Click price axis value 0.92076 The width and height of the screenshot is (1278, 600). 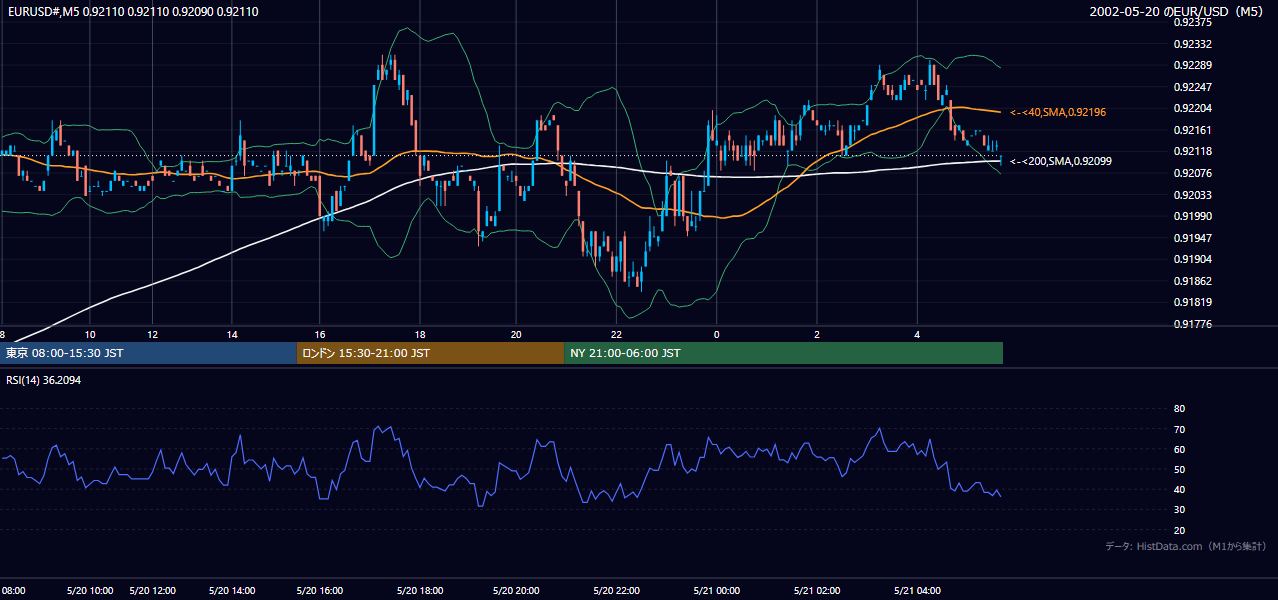(x=1191, y=173)
